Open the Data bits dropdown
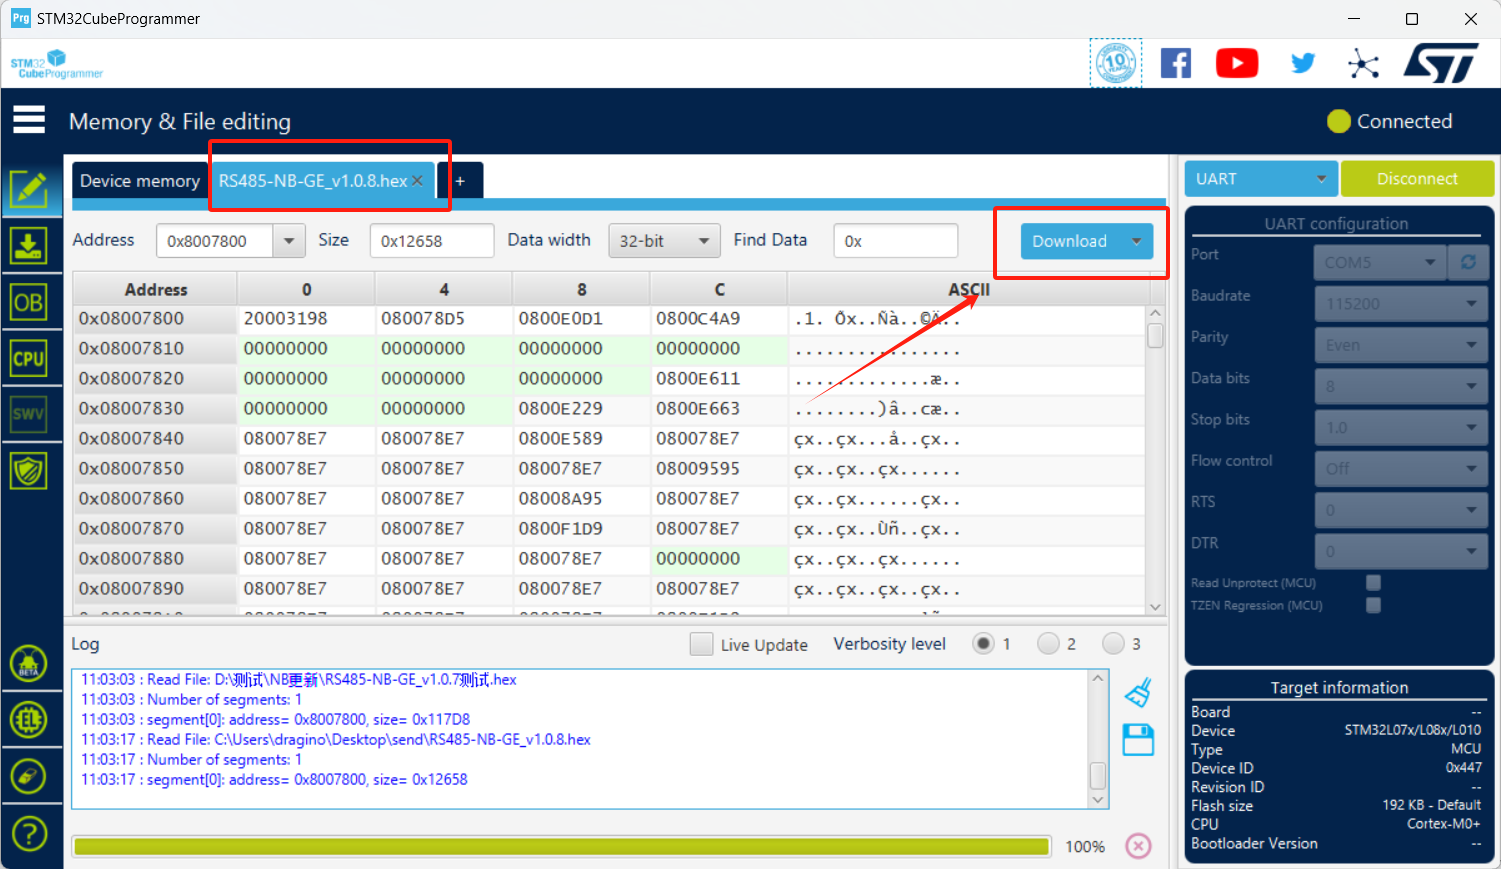This screenshot has height=869, width=1501. pyautogui.click(x=1400, y=386)
